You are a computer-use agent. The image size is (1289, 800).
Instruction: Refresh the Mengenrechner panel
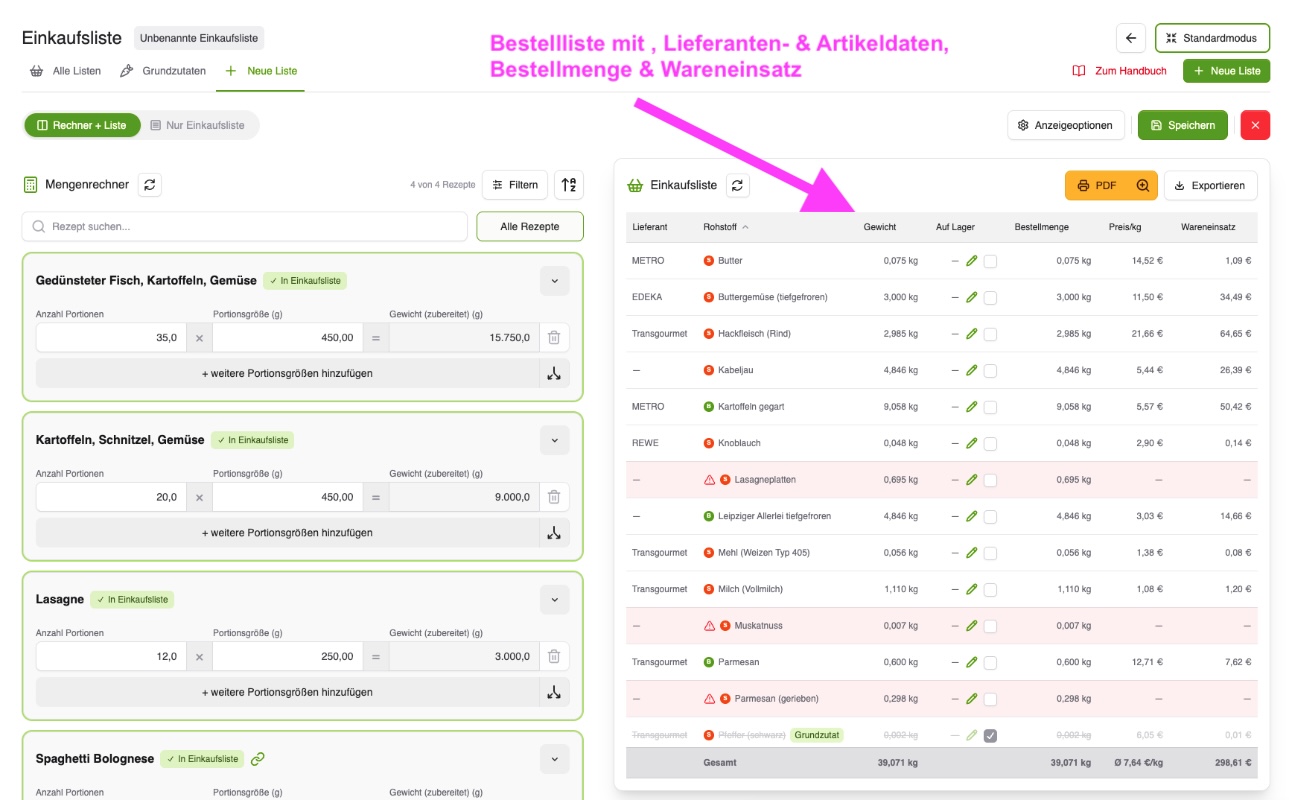click(150, 184)
